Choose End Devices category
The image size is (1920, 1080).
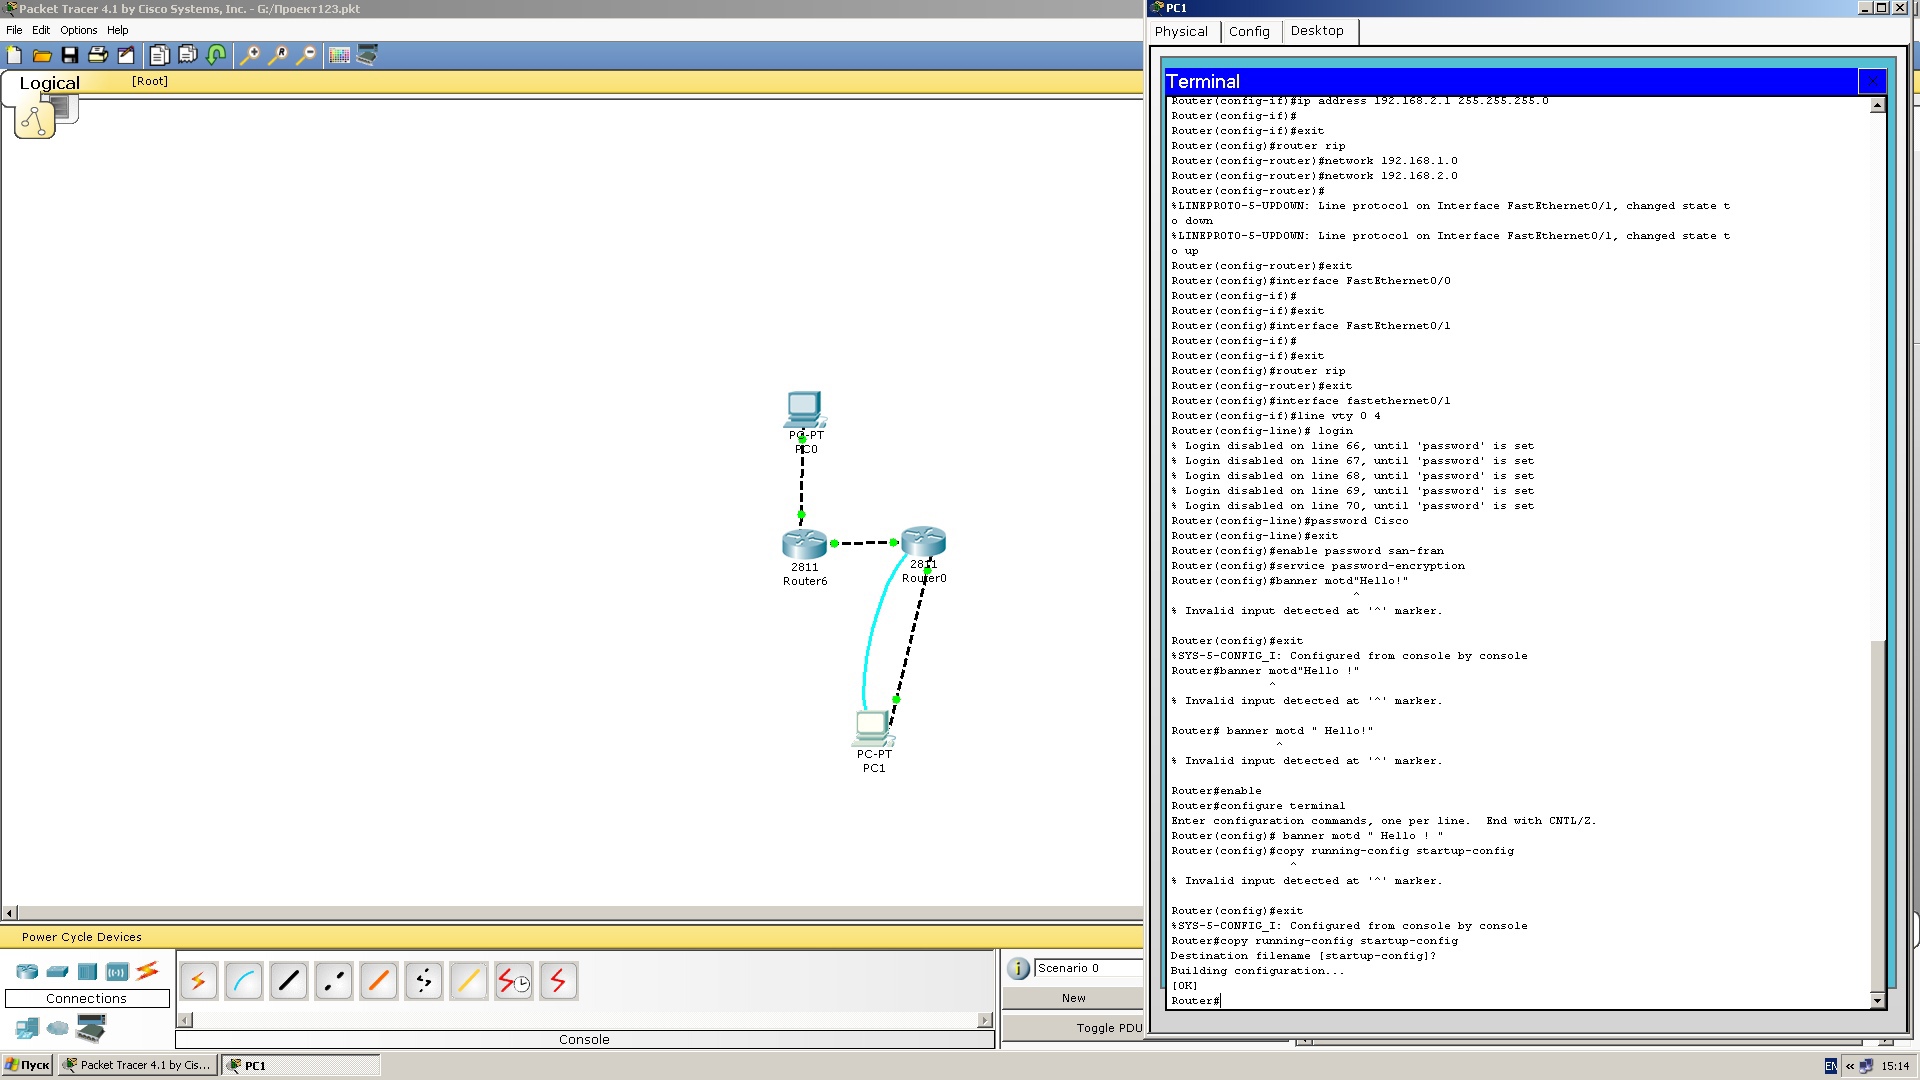click(27, 1028)
